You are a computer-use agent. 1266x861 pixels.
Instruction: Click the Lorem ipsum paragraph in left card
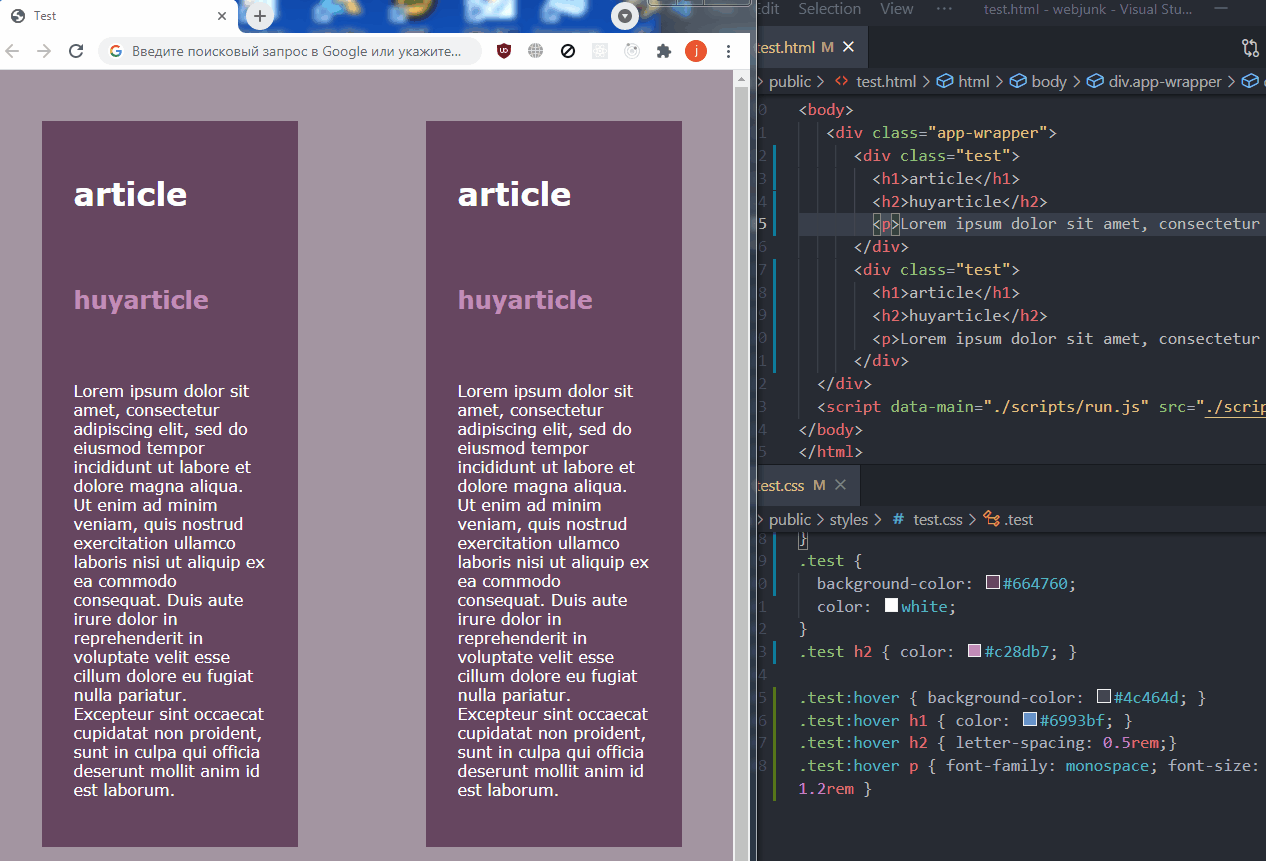pos(170,590)
